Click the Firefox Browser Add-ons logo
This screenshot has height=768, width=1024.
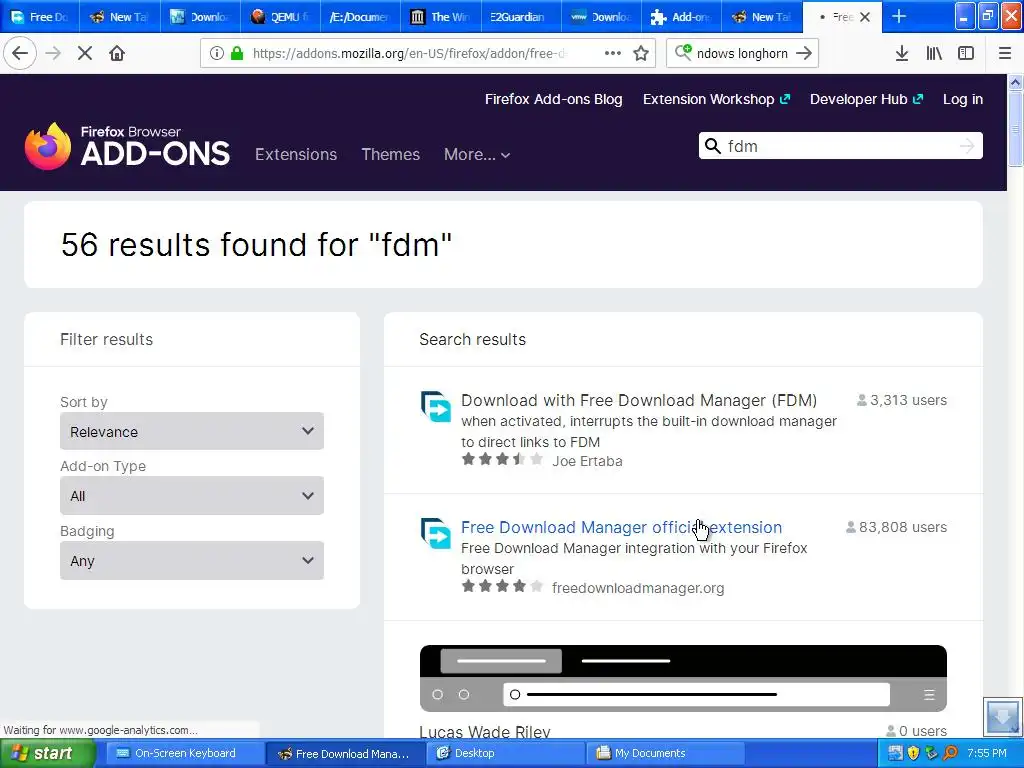click(127, 146)
